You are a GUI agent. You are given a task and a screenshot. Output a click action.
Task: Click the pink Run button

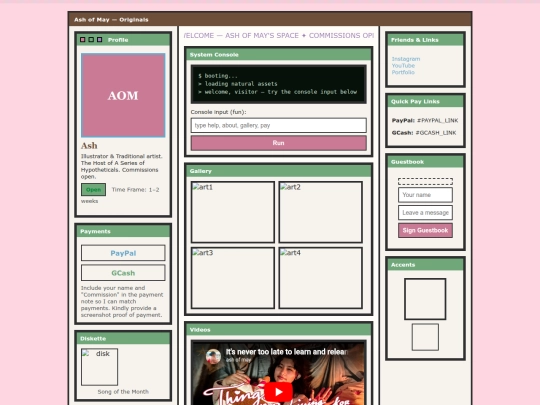pos(279,143)
